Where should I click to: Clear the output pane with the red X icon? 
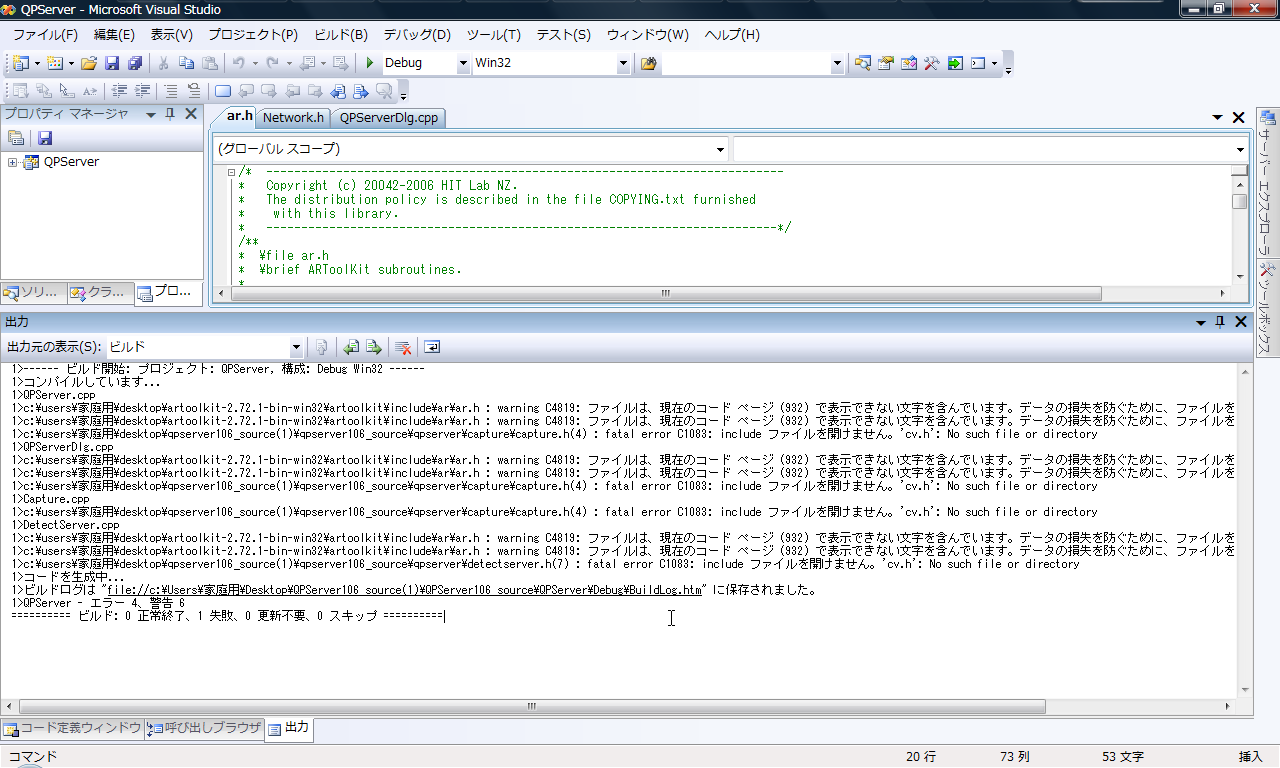pyautogui.click(x=403, y=347)
